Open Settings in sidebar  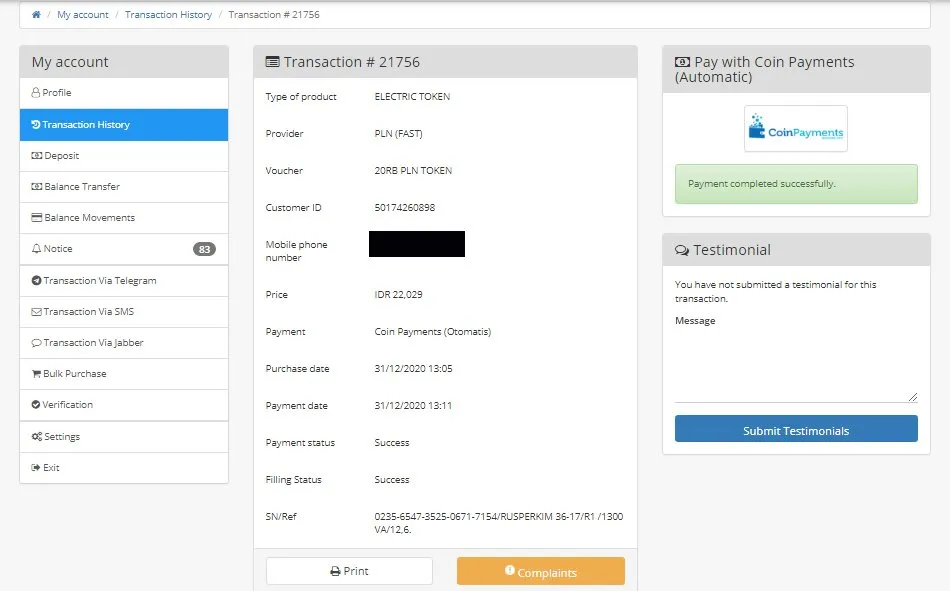[x=124, y=436]
